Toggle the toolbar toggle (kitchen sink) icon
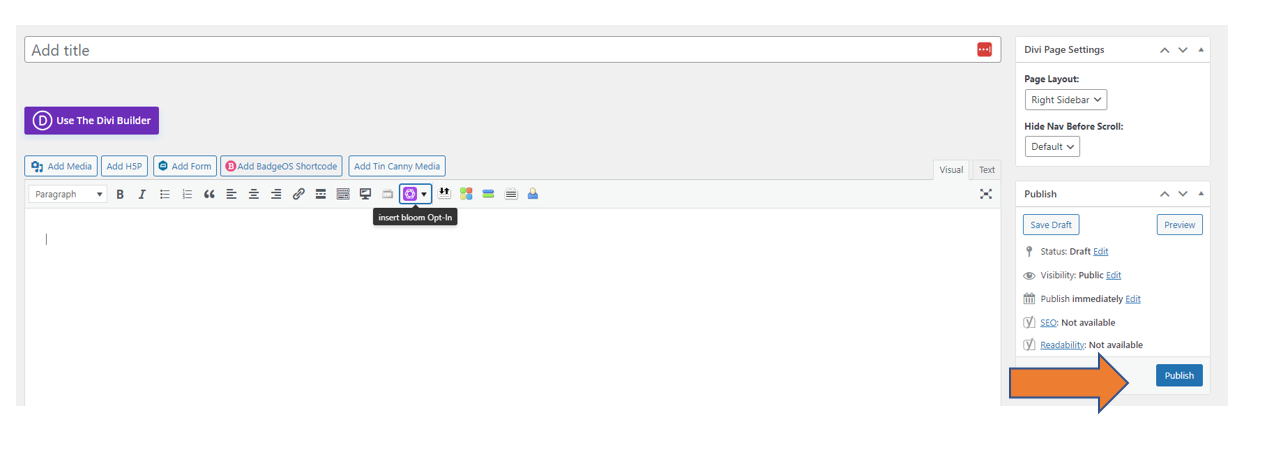Screen dimensions: 1281x470 coord(343,194)
